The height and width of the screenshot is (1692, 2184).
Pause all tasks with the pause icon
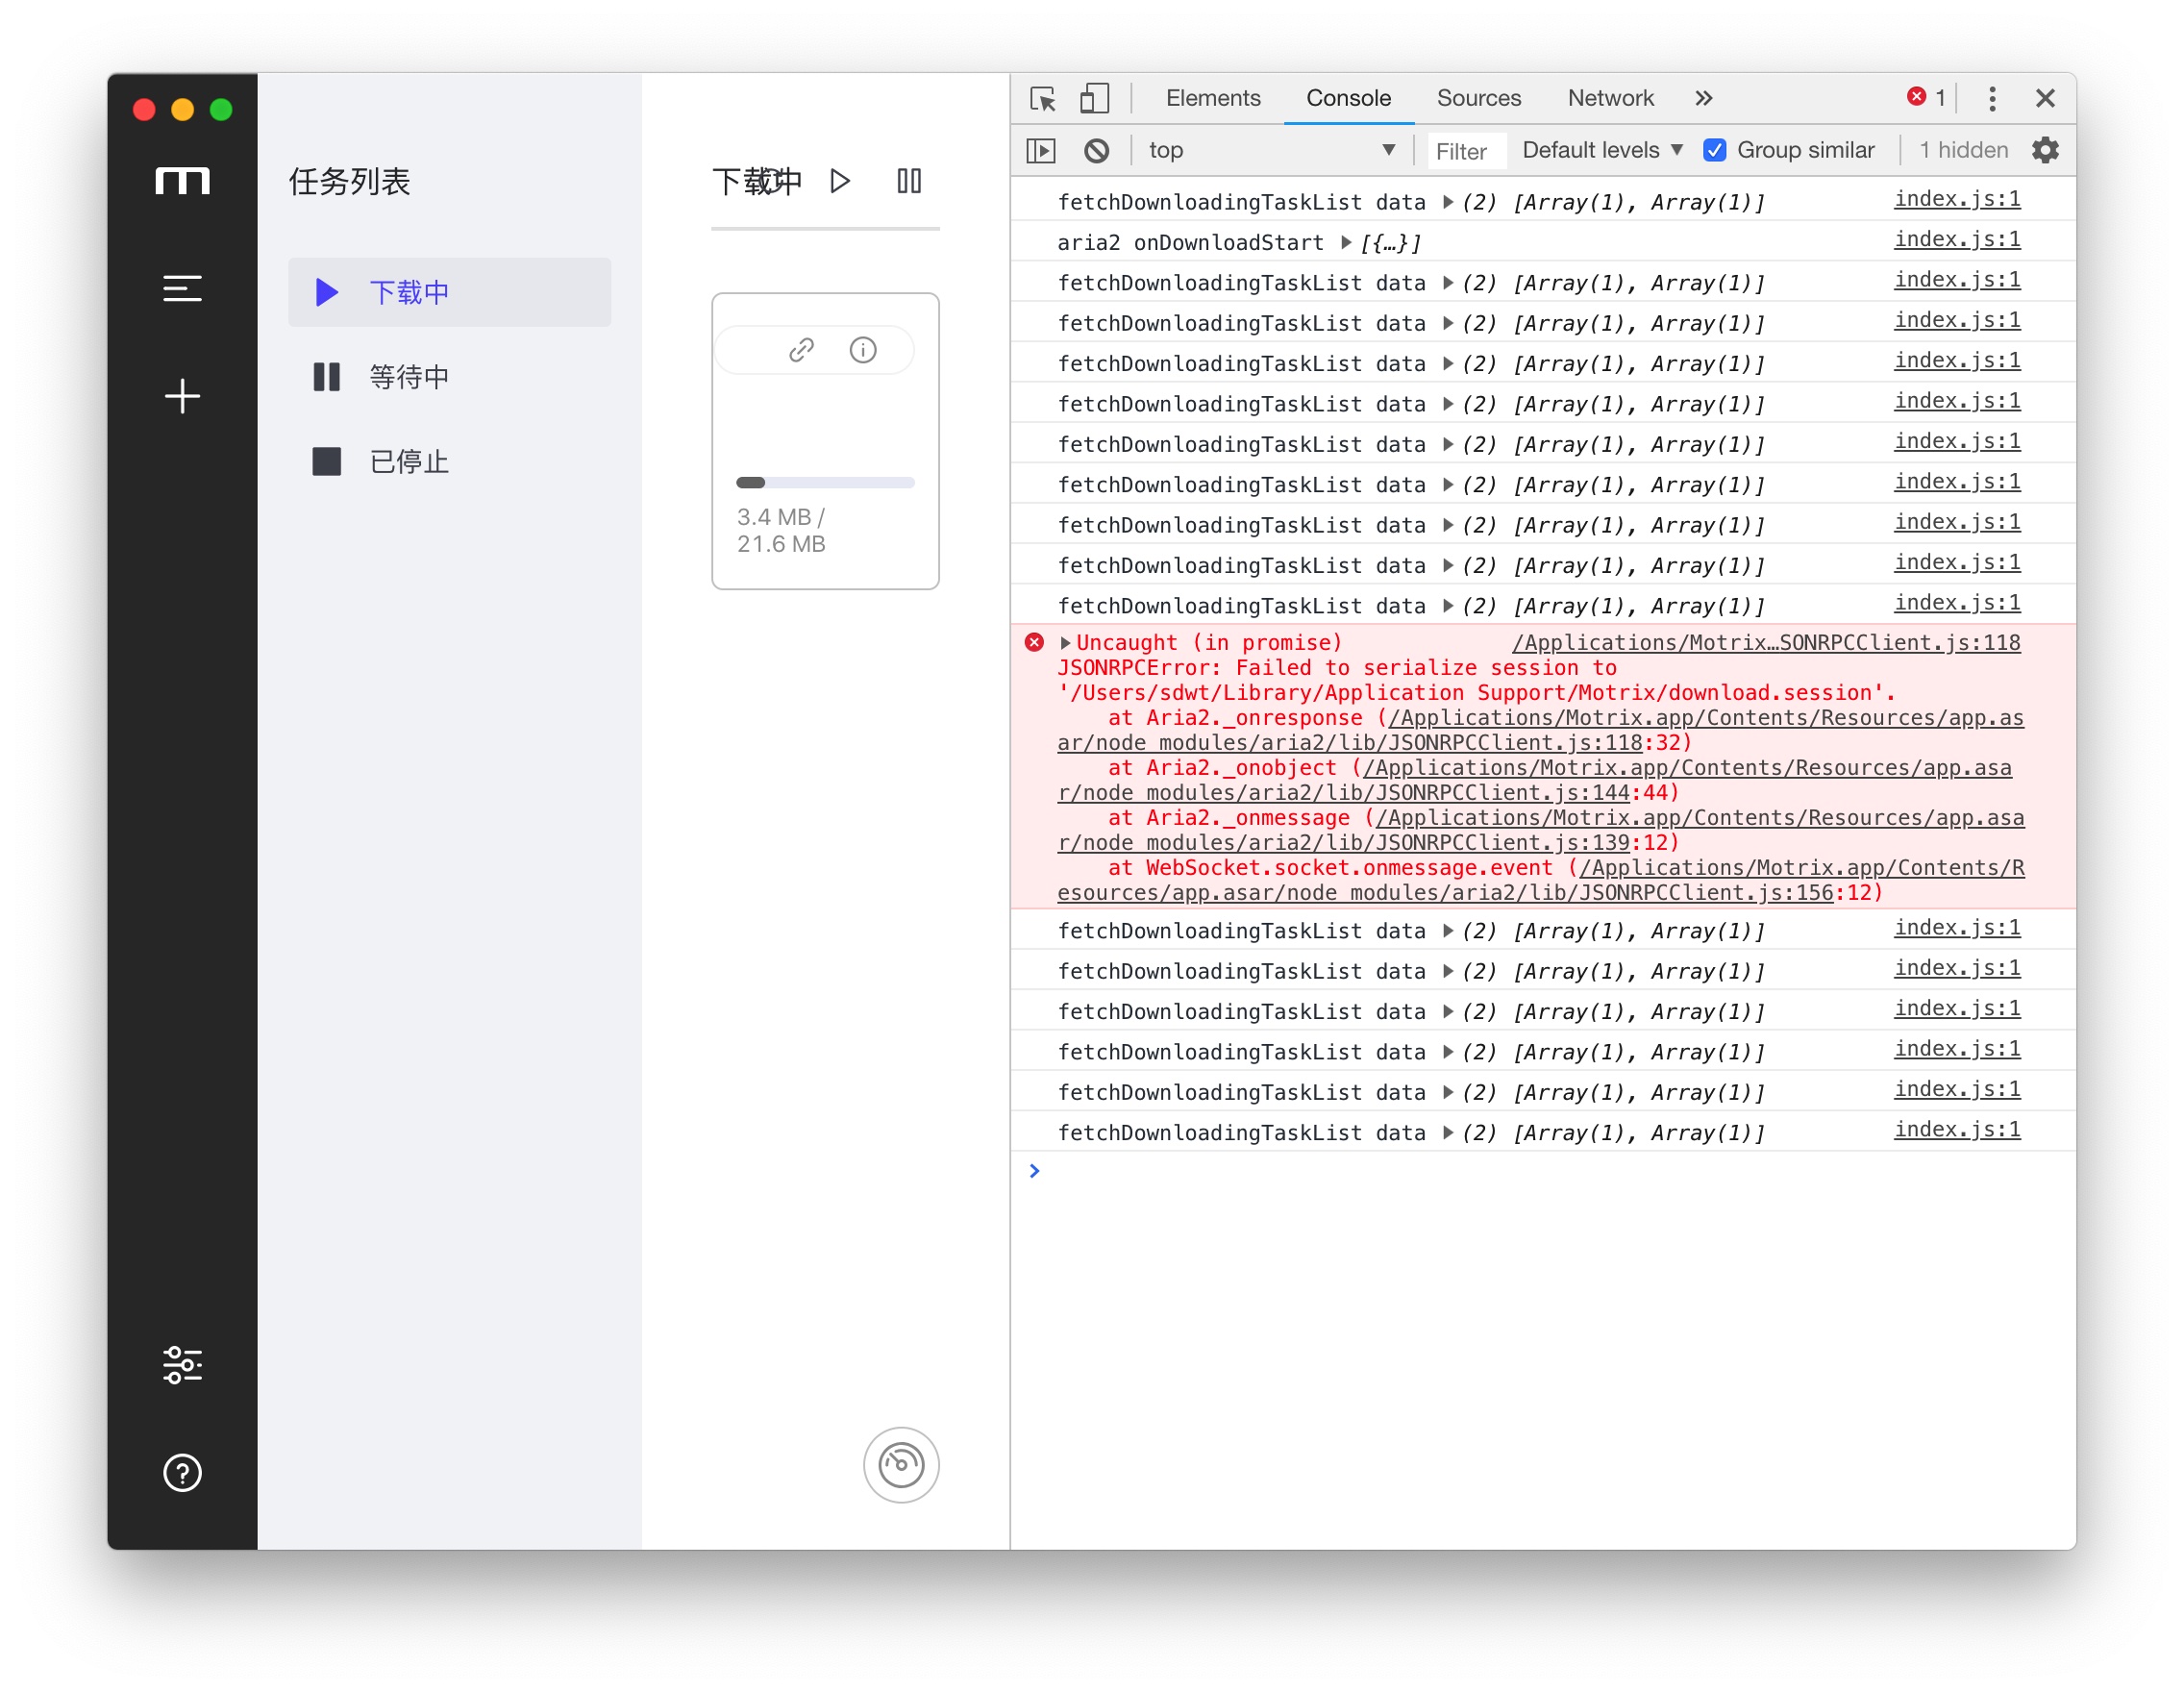(908, 181)
